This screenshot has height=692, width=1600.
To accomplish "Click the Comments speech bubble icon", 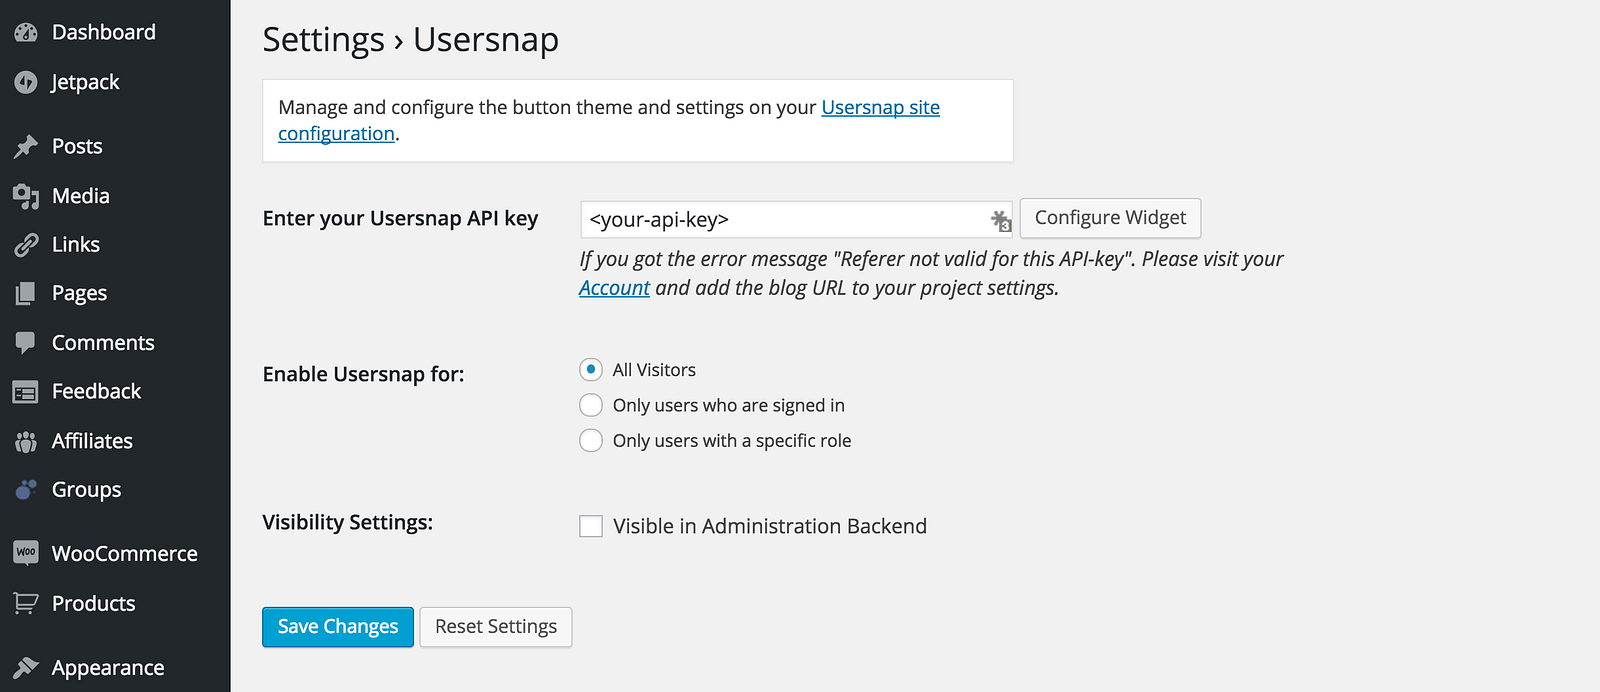I will pos(26,343).
